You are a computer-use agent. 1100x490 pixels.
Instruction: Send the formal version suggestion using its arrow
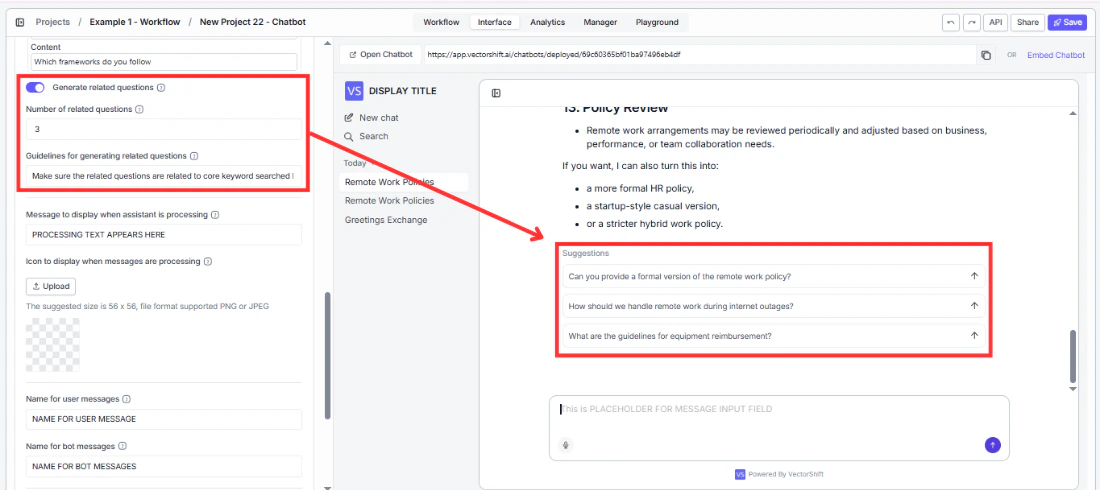coord(974,276)
